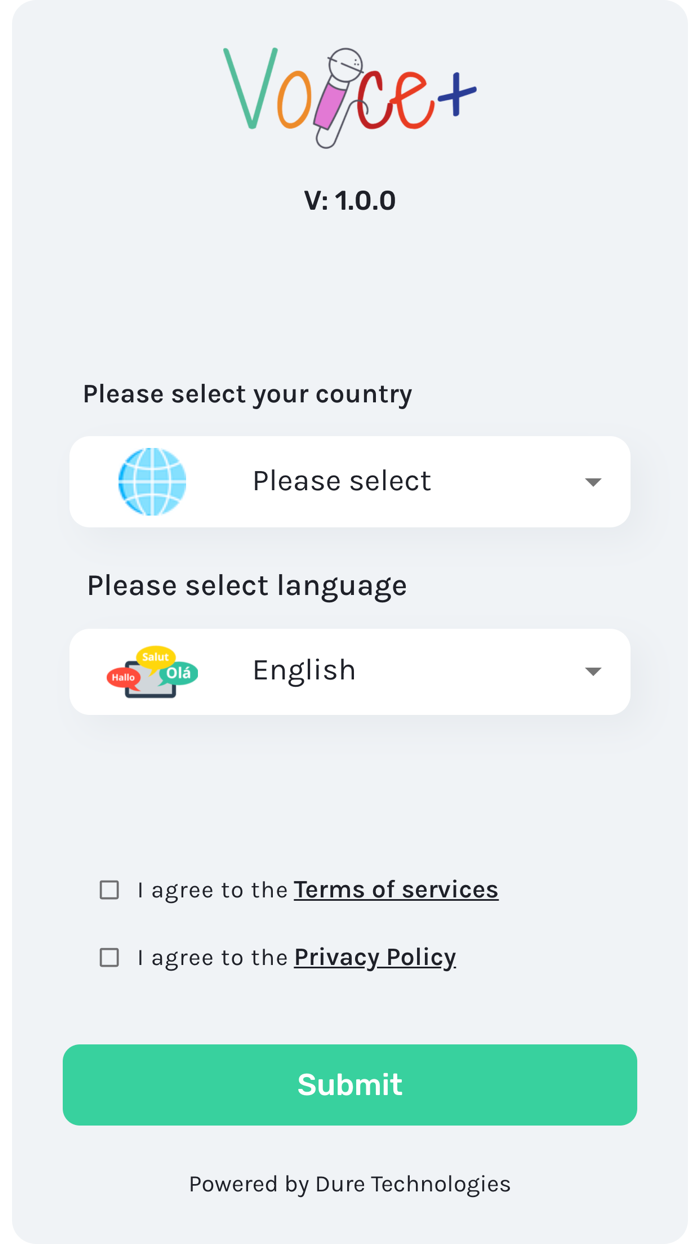Click the 'Please select your country' label
The width and height of the screenshot is (700, 1244).
(247, 394)
